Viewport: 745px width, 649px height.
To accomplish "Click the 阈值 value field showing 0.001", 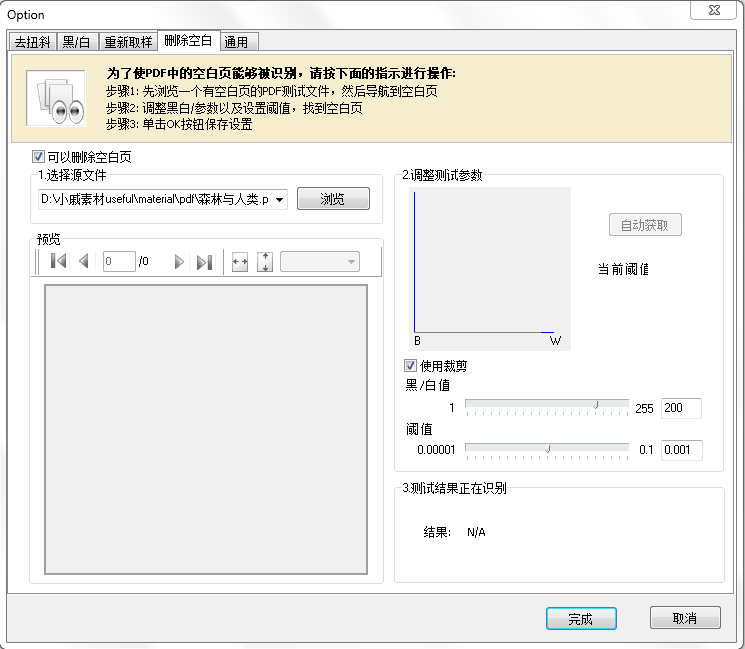I will pos(682,451).
